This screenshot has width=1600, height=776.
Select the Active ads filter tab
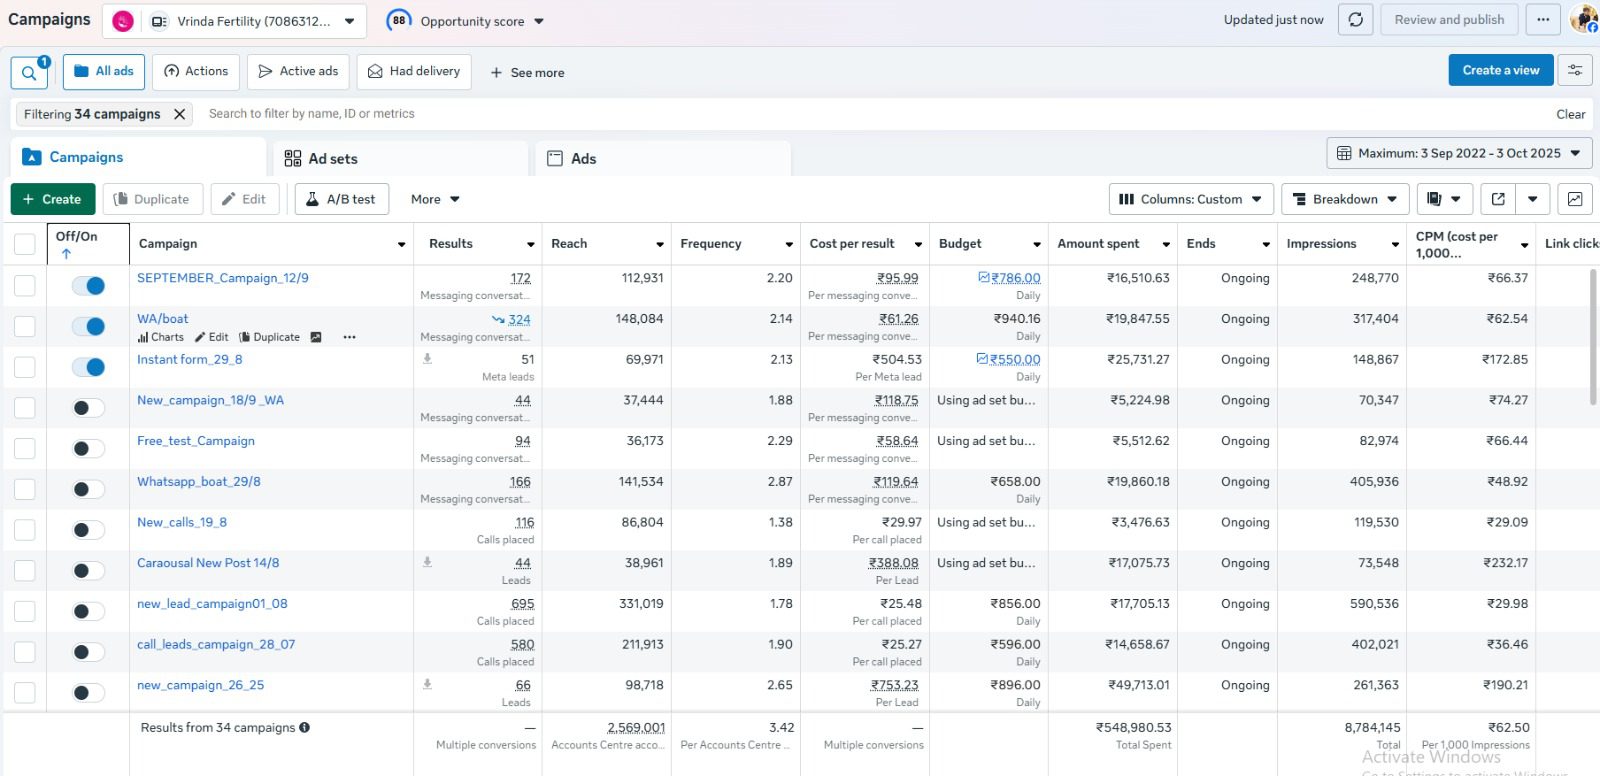(298, 71)
